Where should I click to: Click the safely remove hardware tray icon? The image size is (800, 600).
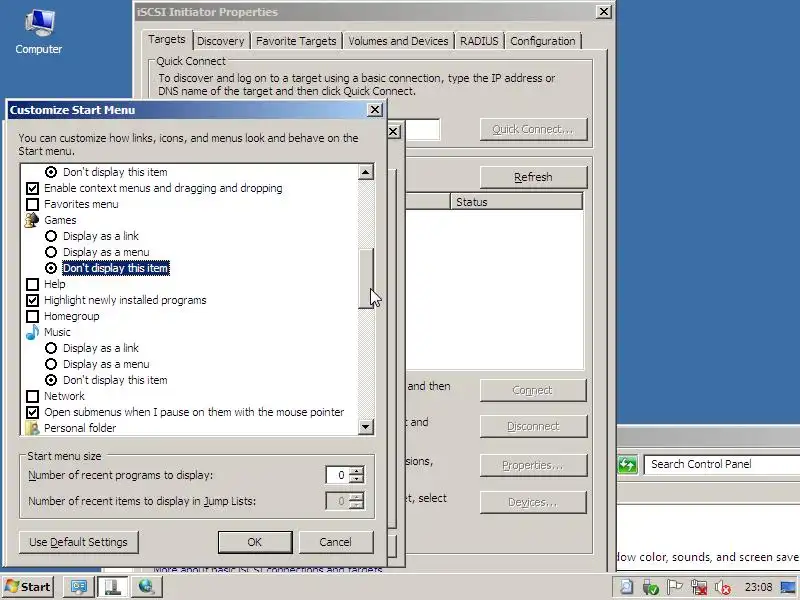pos(651,587)
